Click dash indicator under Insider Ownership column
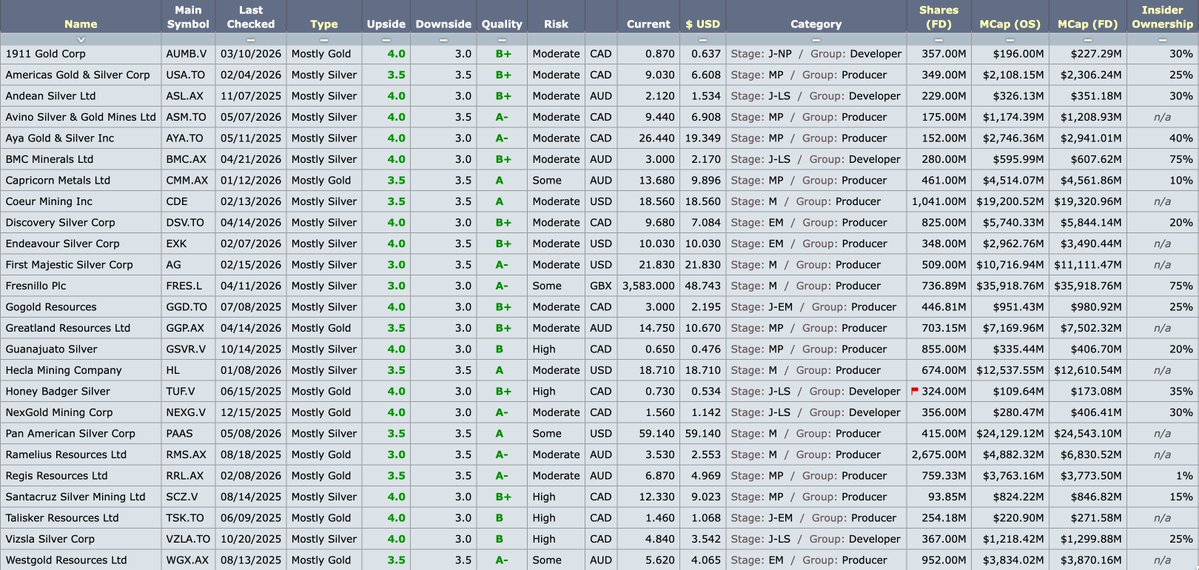Image resolution: width=1199 pixels, height=570 pixels. click(1162, 39)
